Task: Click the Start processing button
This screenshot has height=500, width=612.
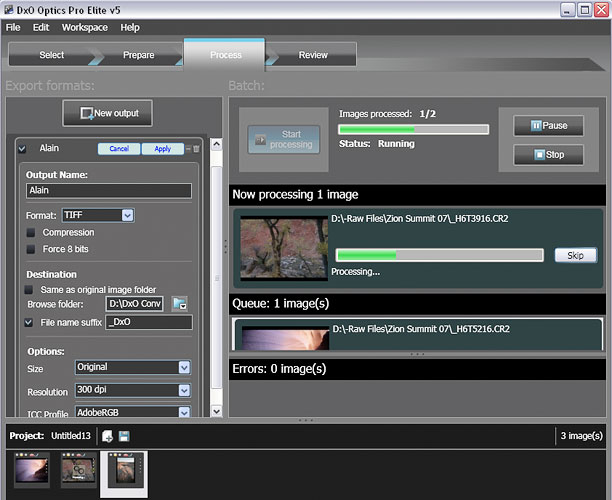Action: click(284, 139)
